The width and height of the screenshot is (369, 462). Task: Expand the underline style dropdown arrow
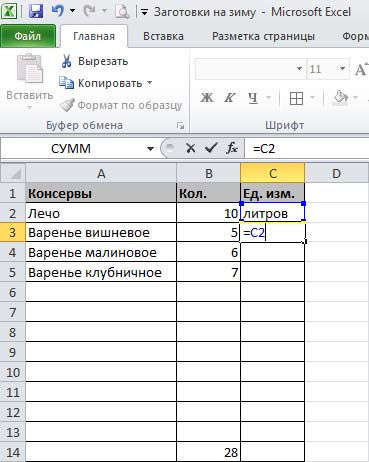tap(268, 98)
